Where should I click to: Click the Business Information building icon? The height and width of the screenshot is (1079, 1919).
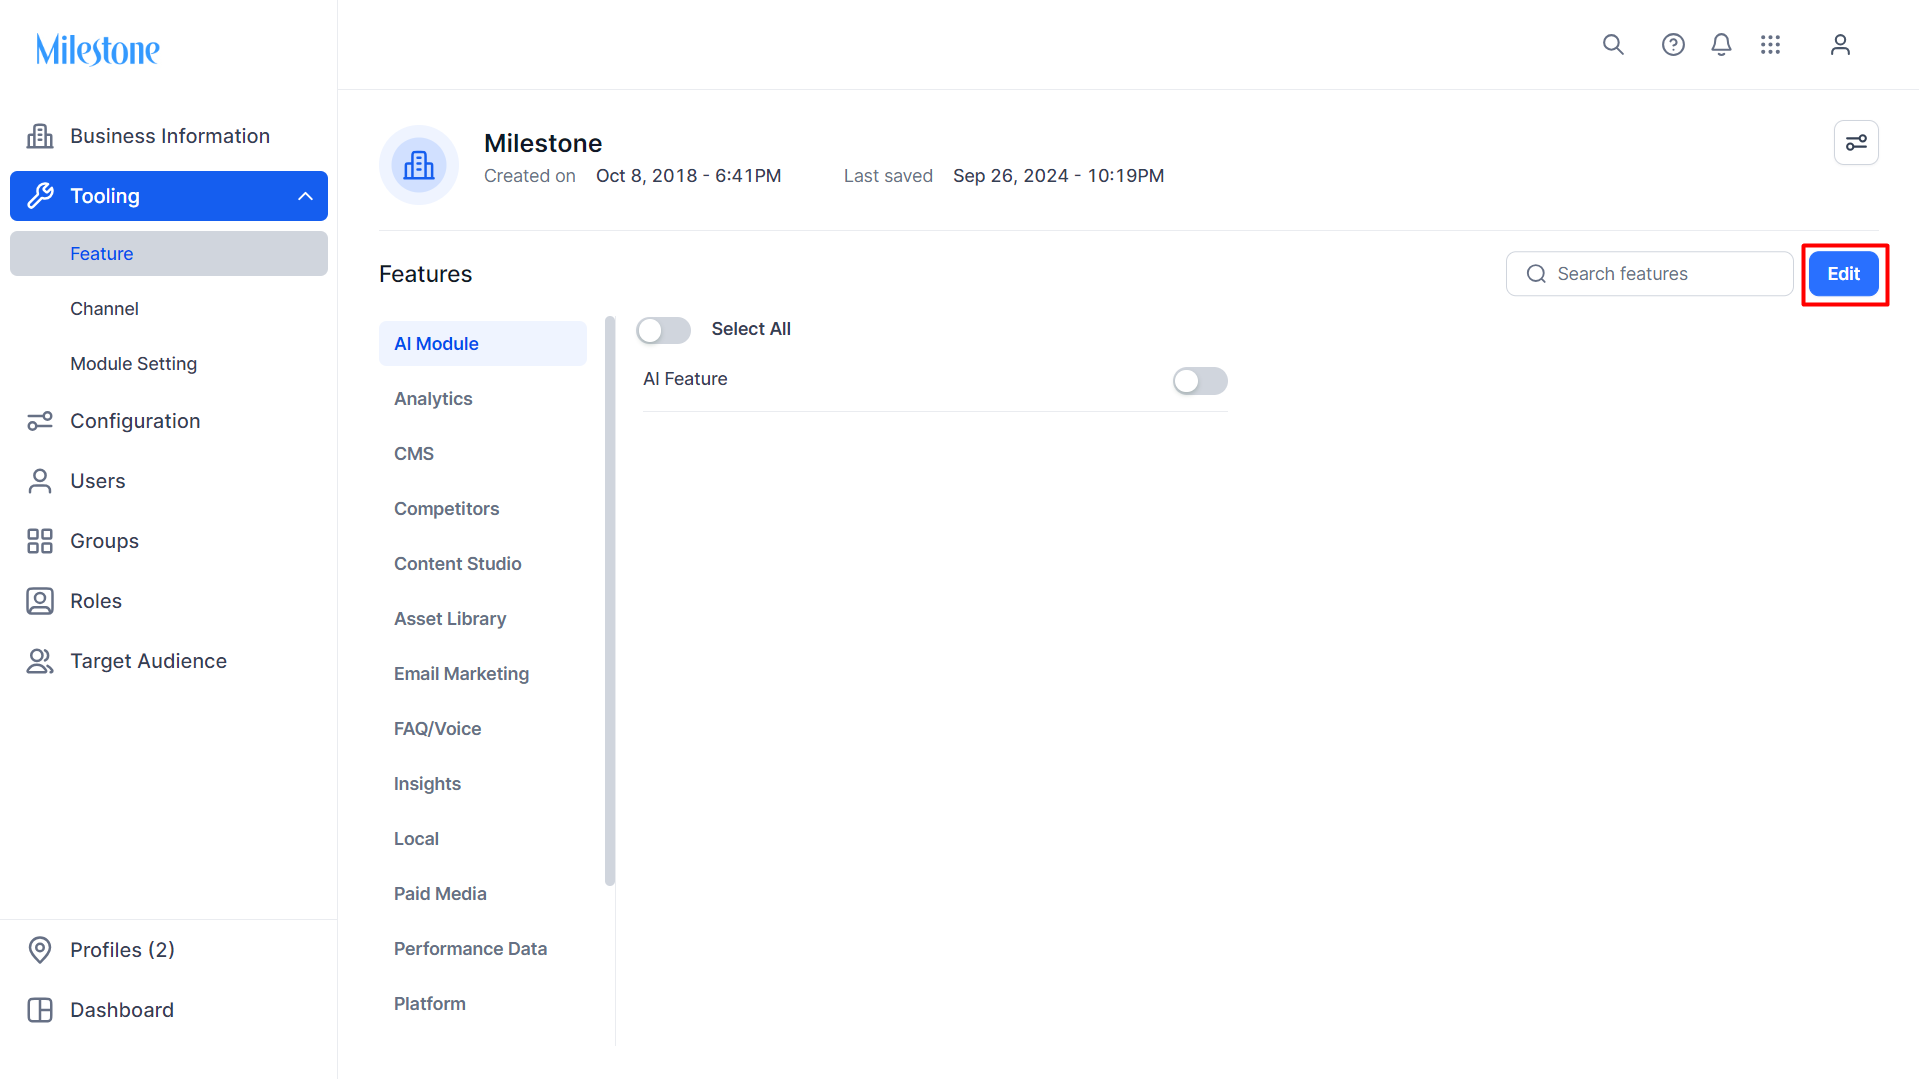[x=40, y=136]
